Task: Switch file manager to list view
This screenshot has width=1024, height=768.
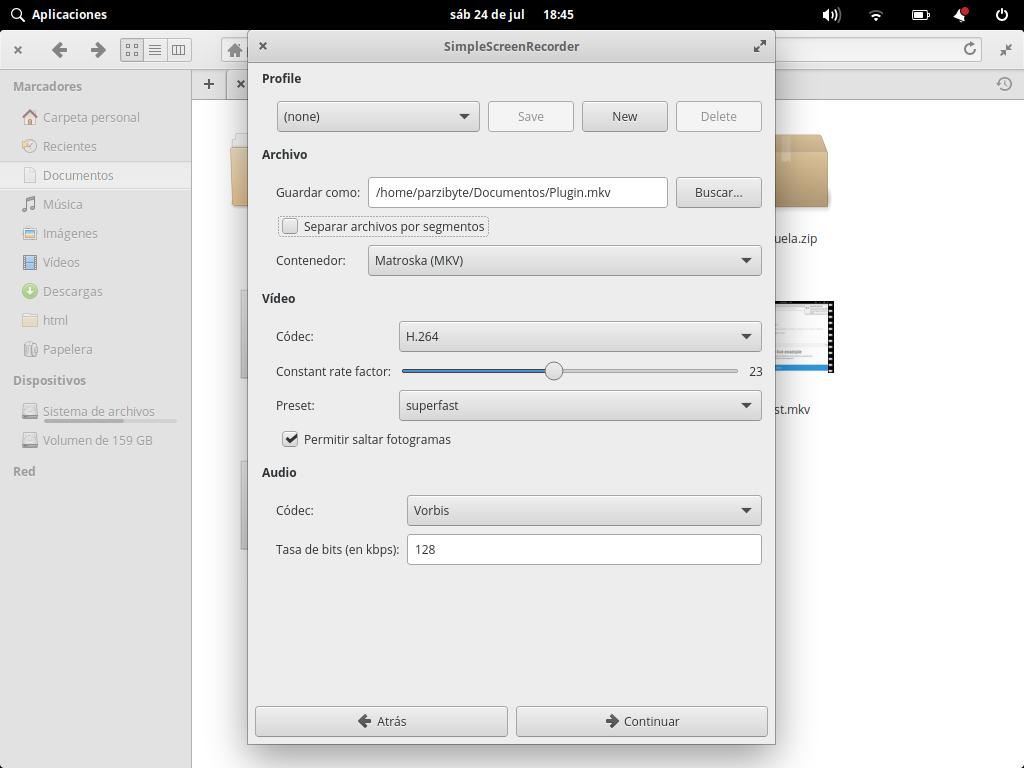Action: (155, 50)
